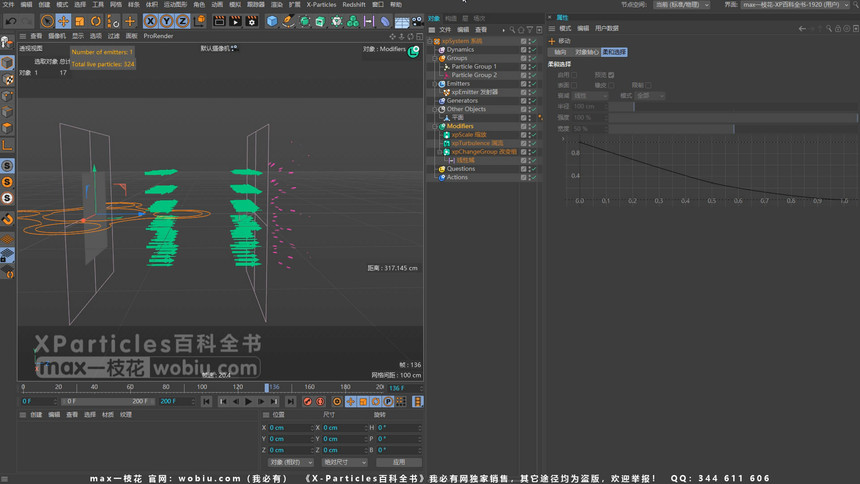Collapse the Emitters tree node

435,84
